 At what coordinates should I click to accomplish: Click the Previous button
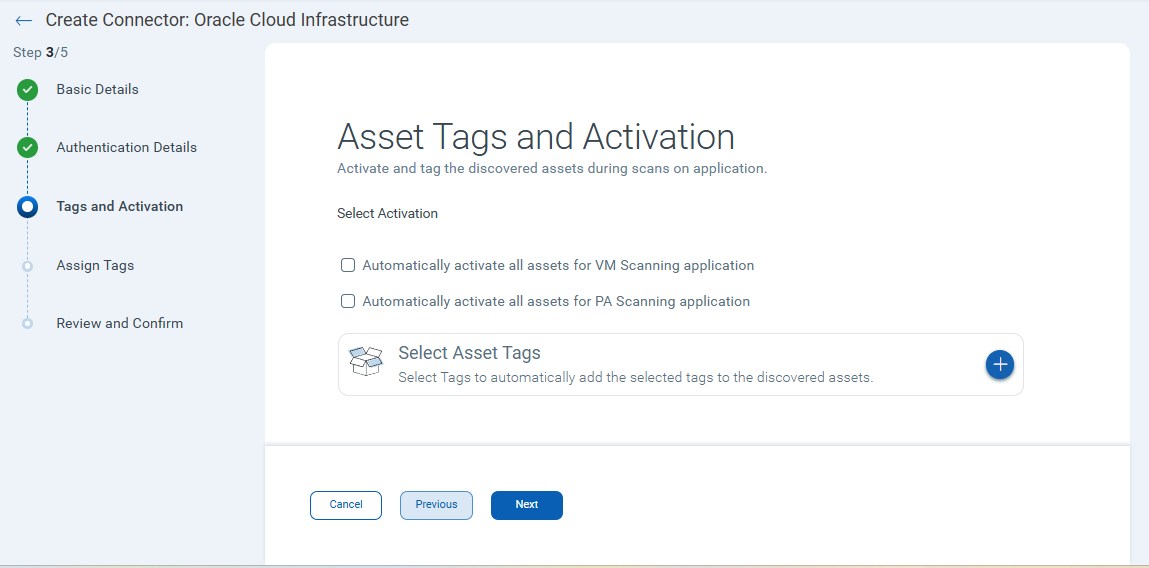click(436, 505)
